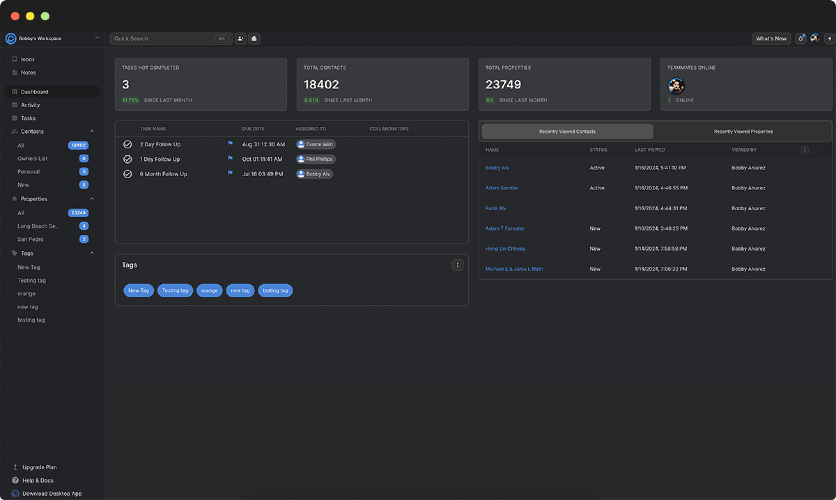Check off the 1 Day Follow Up task
Image resolution: width=836 pixels, height=500 pixels.
tap(127, 159)
